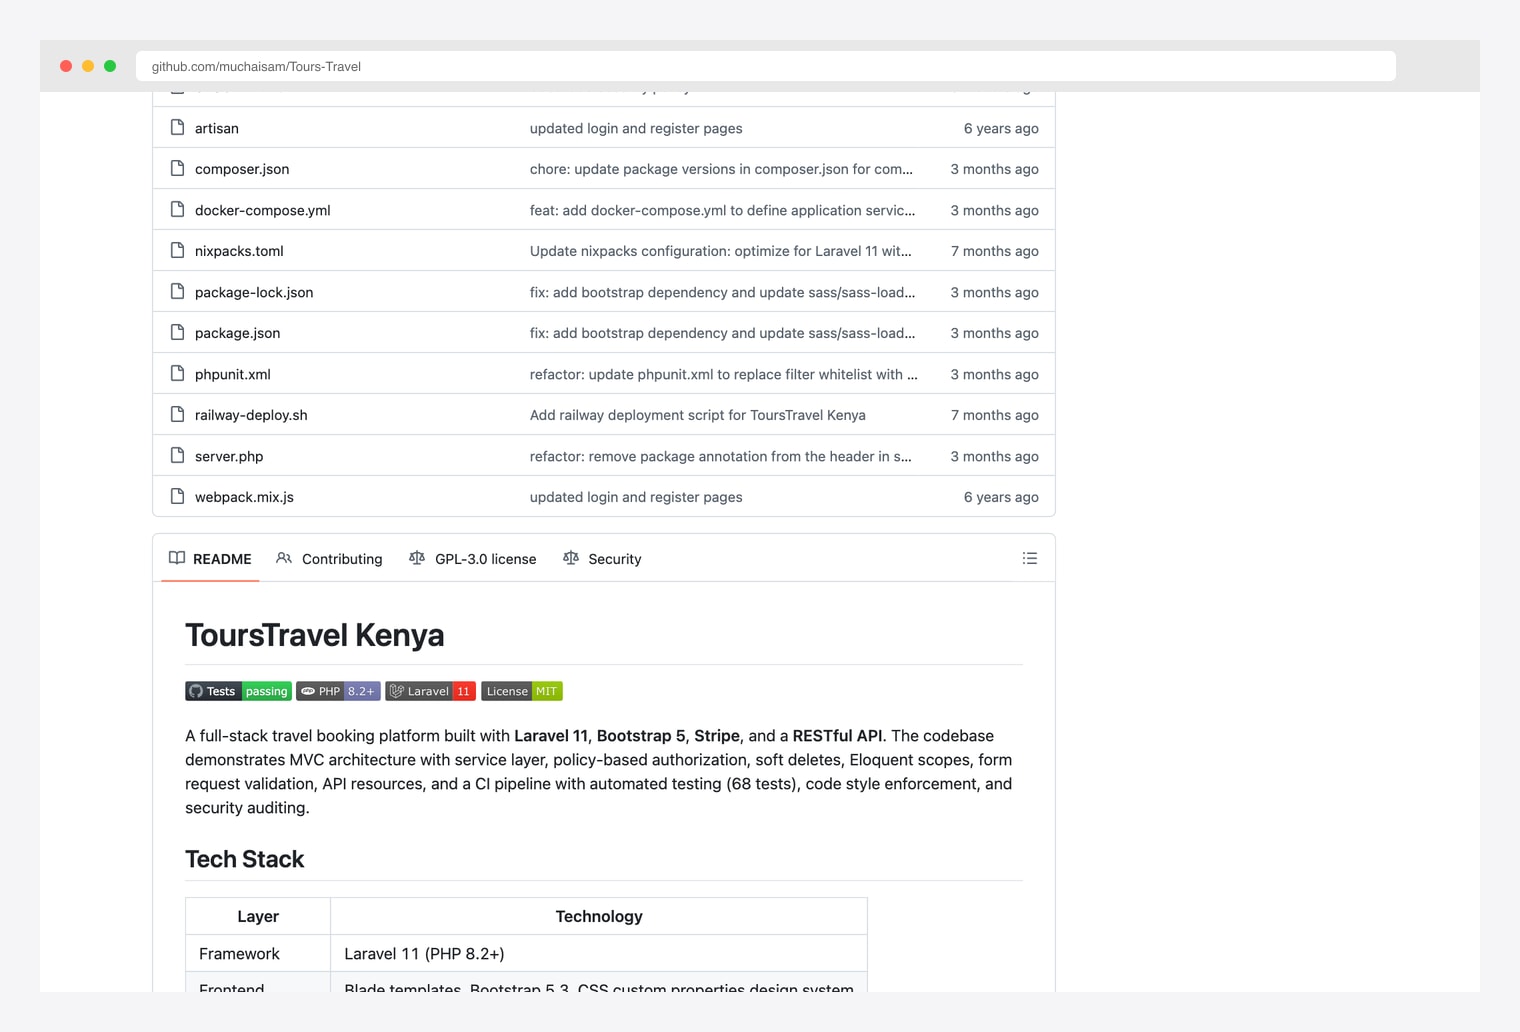
Task: Open railway-deploy.sh file
Action: 251,415
